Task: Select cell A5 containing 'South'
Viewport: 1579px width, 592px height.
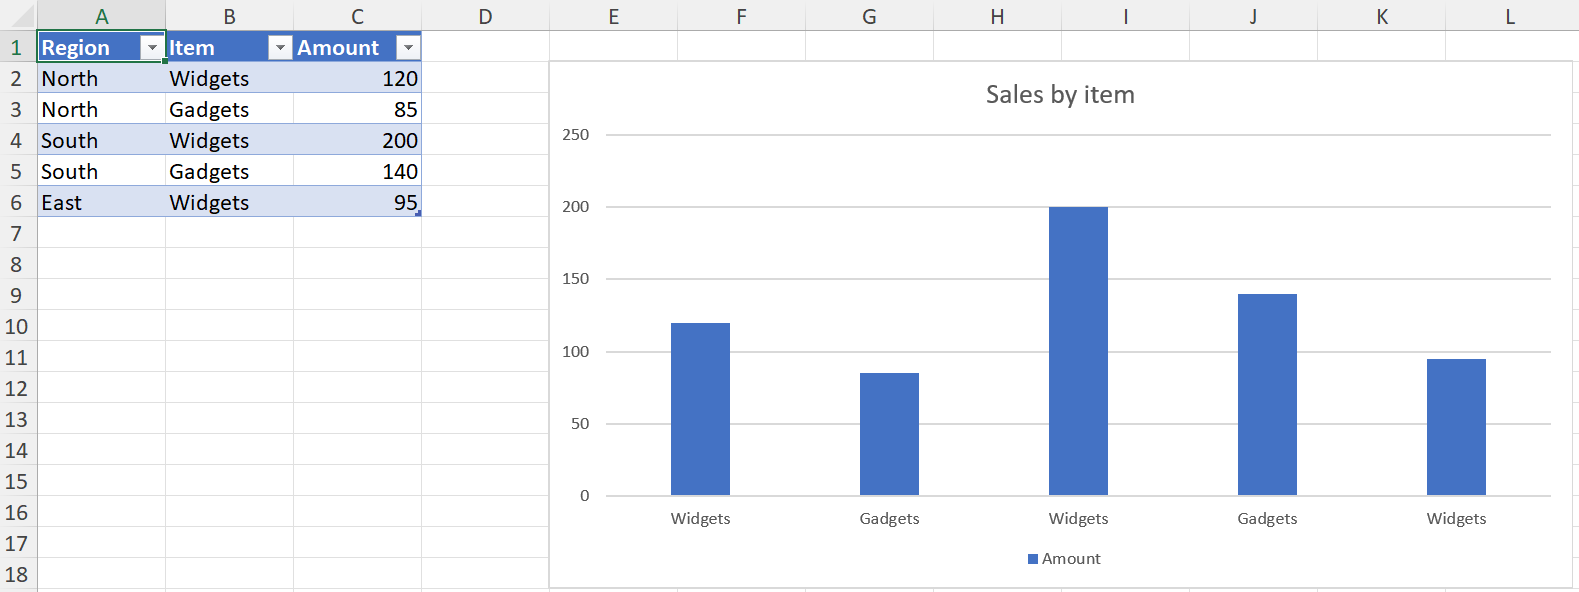Action: coord(101,171)
